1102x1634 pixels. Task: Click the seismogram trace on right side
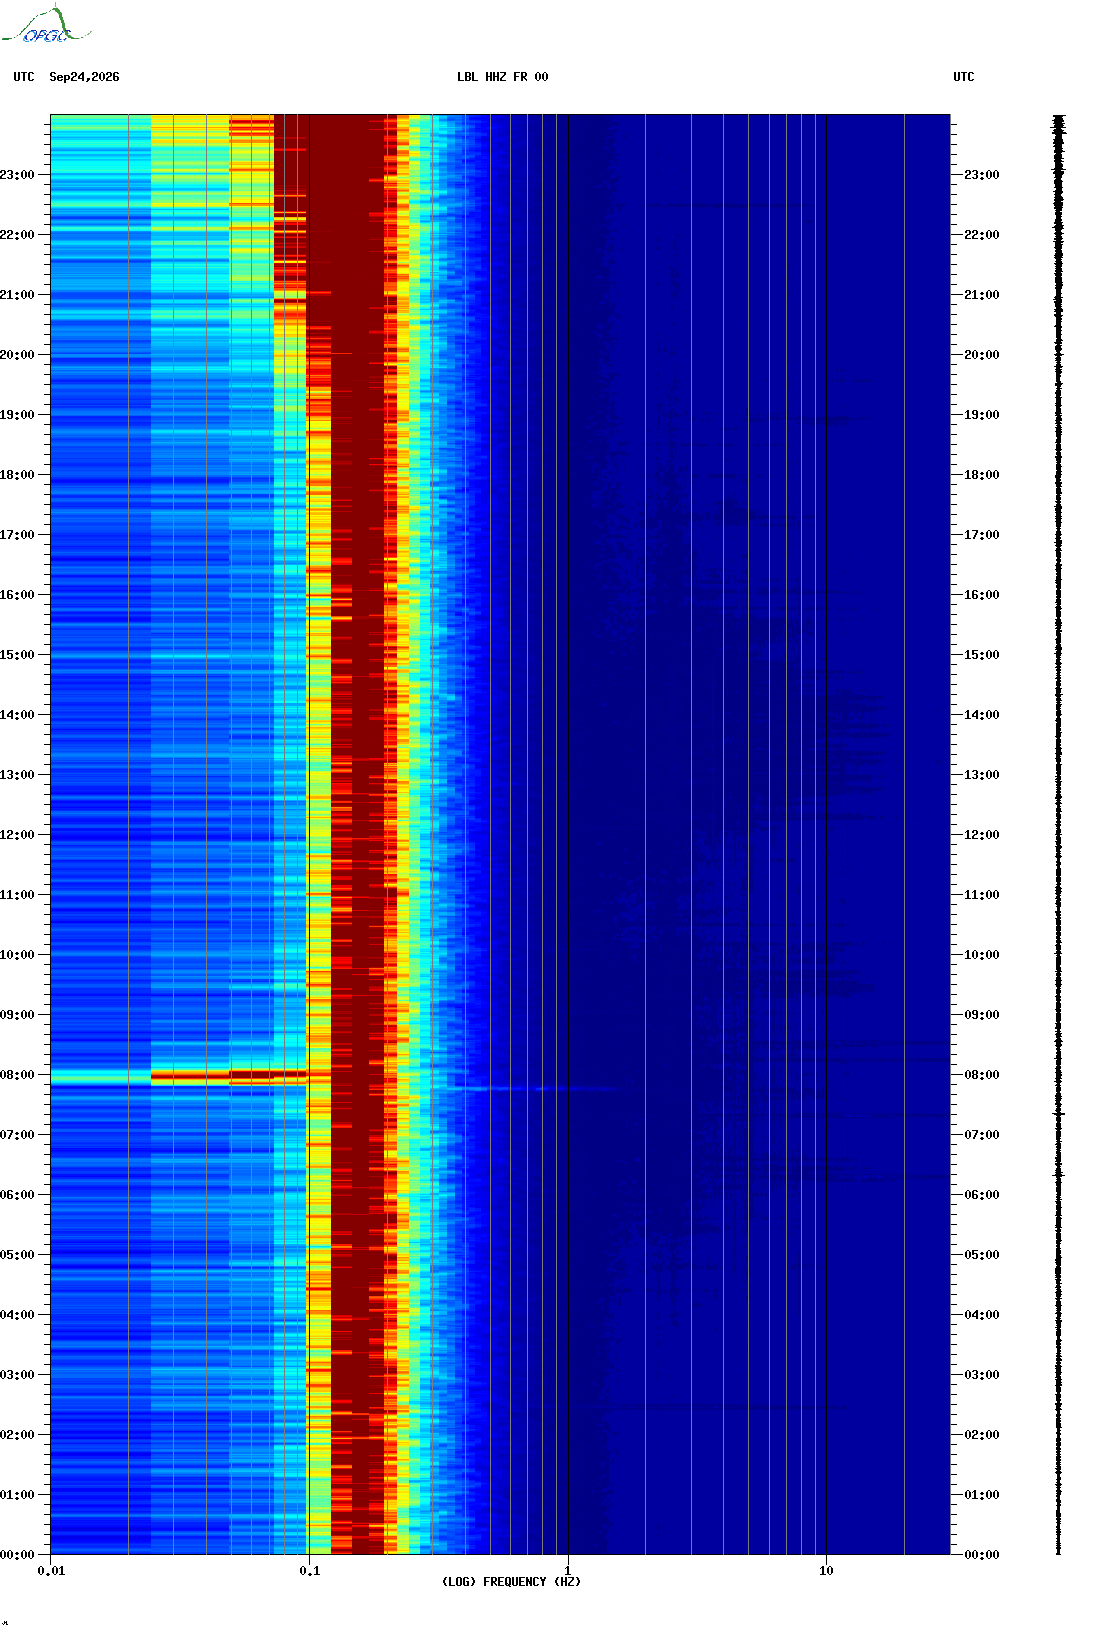click(x=1059, y=834)
